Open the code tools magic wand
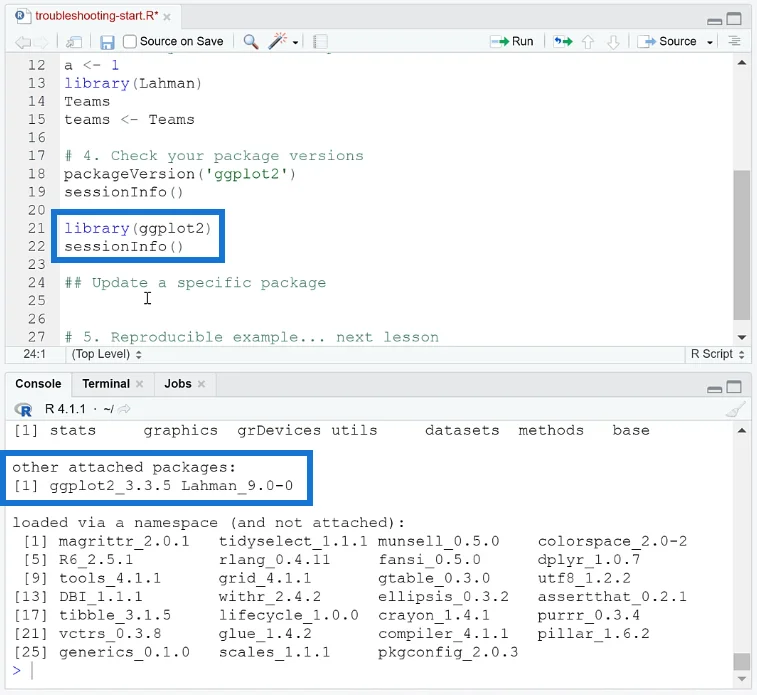 point(278,41)
